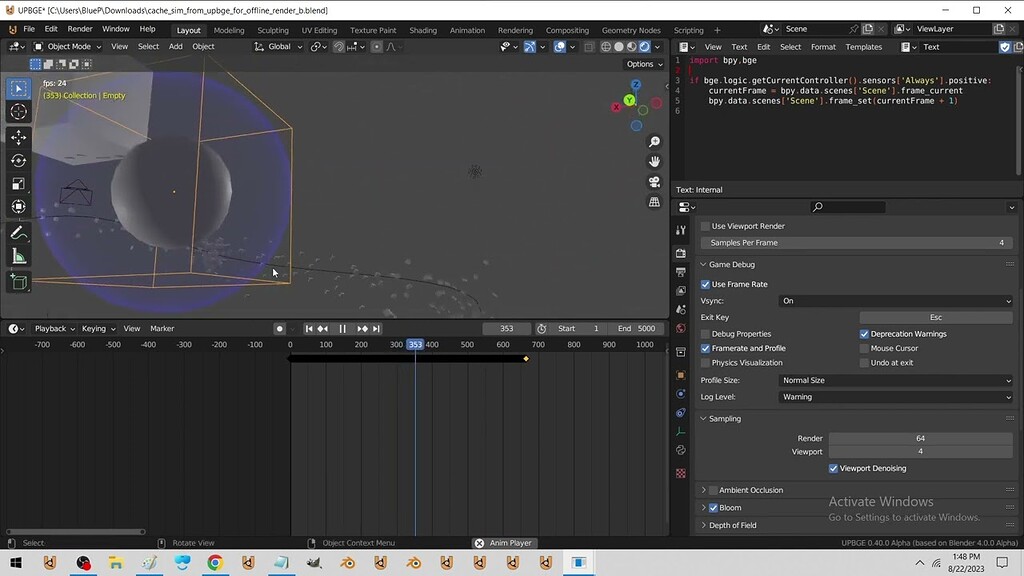Click the Esc exit key button
This screenshot has width=1024, height=576.
pyautogui.click(x=935, y=317)
